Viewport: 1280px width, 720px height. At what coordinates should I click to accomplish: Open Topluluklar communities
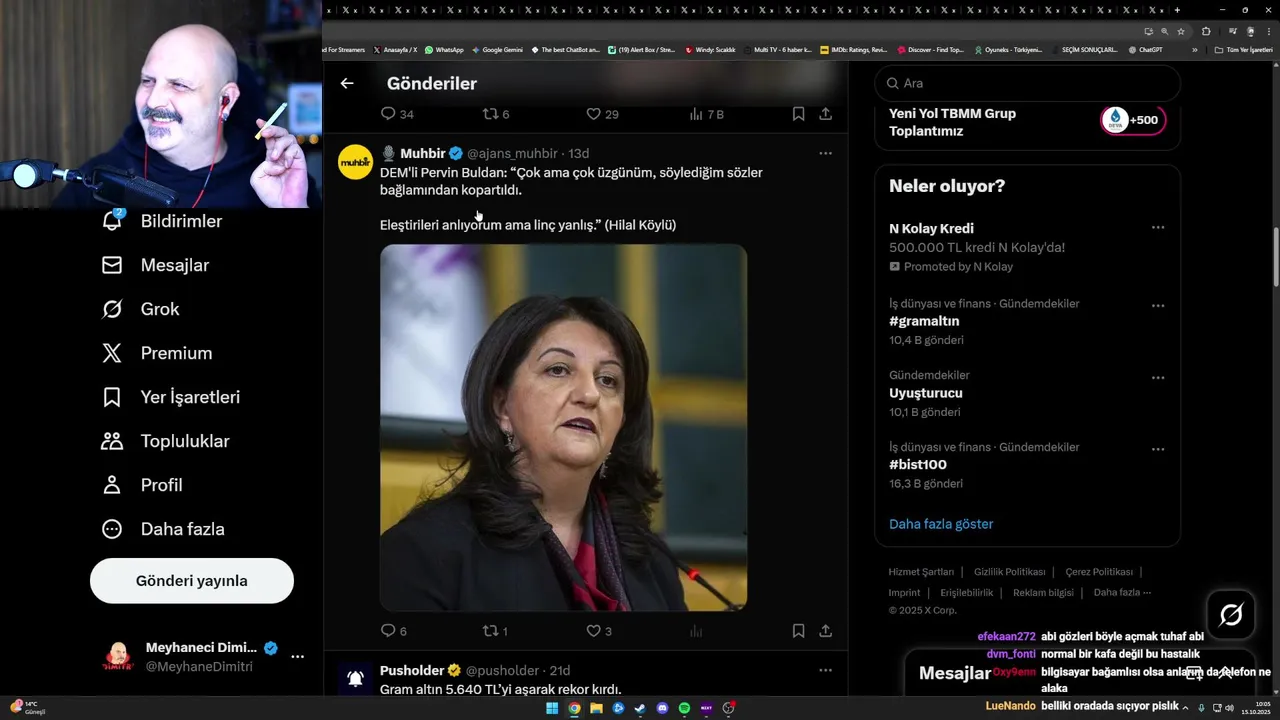click(166, 441)
